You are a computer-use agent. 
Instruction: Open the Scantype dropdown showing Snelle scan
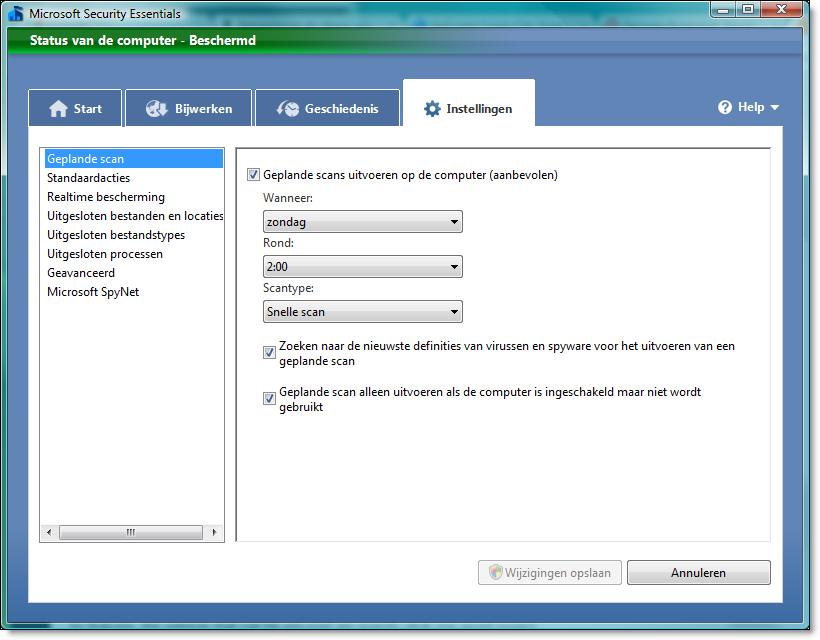point(362,312)
